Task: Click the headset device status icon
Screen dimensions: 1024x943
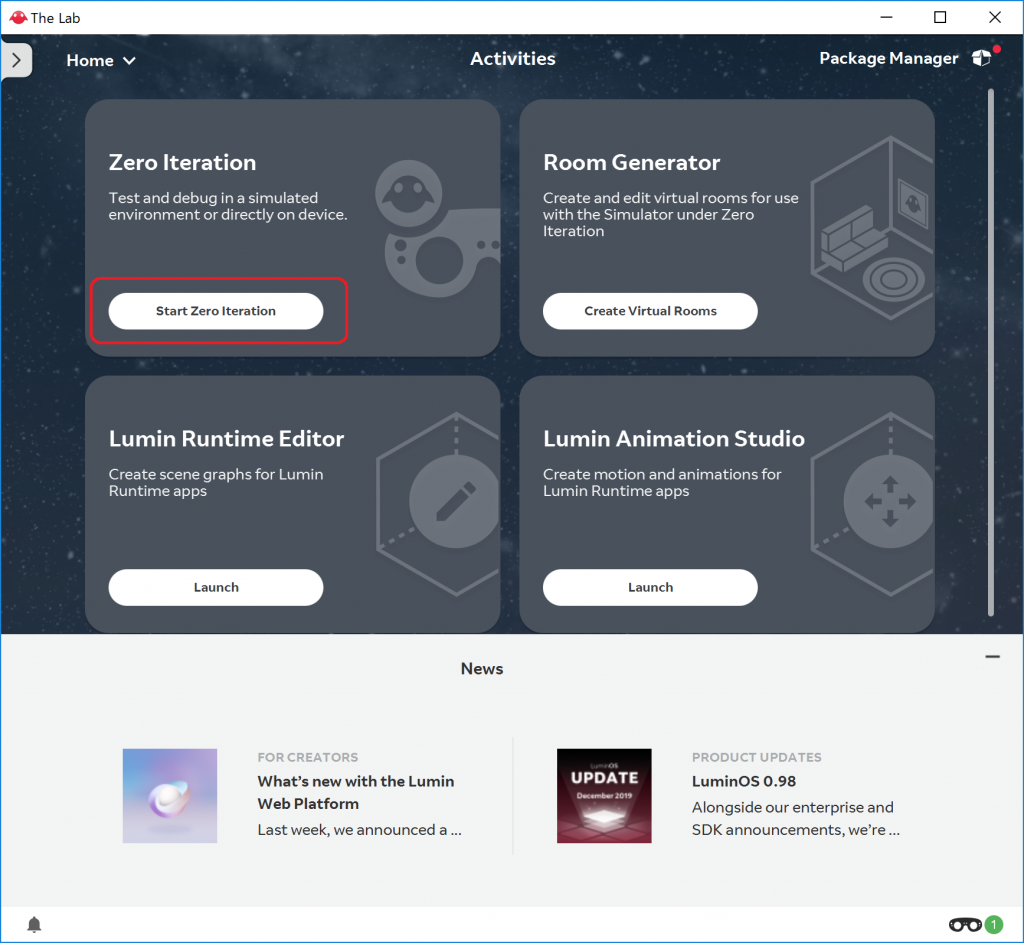Action: (x=964, y=924)
